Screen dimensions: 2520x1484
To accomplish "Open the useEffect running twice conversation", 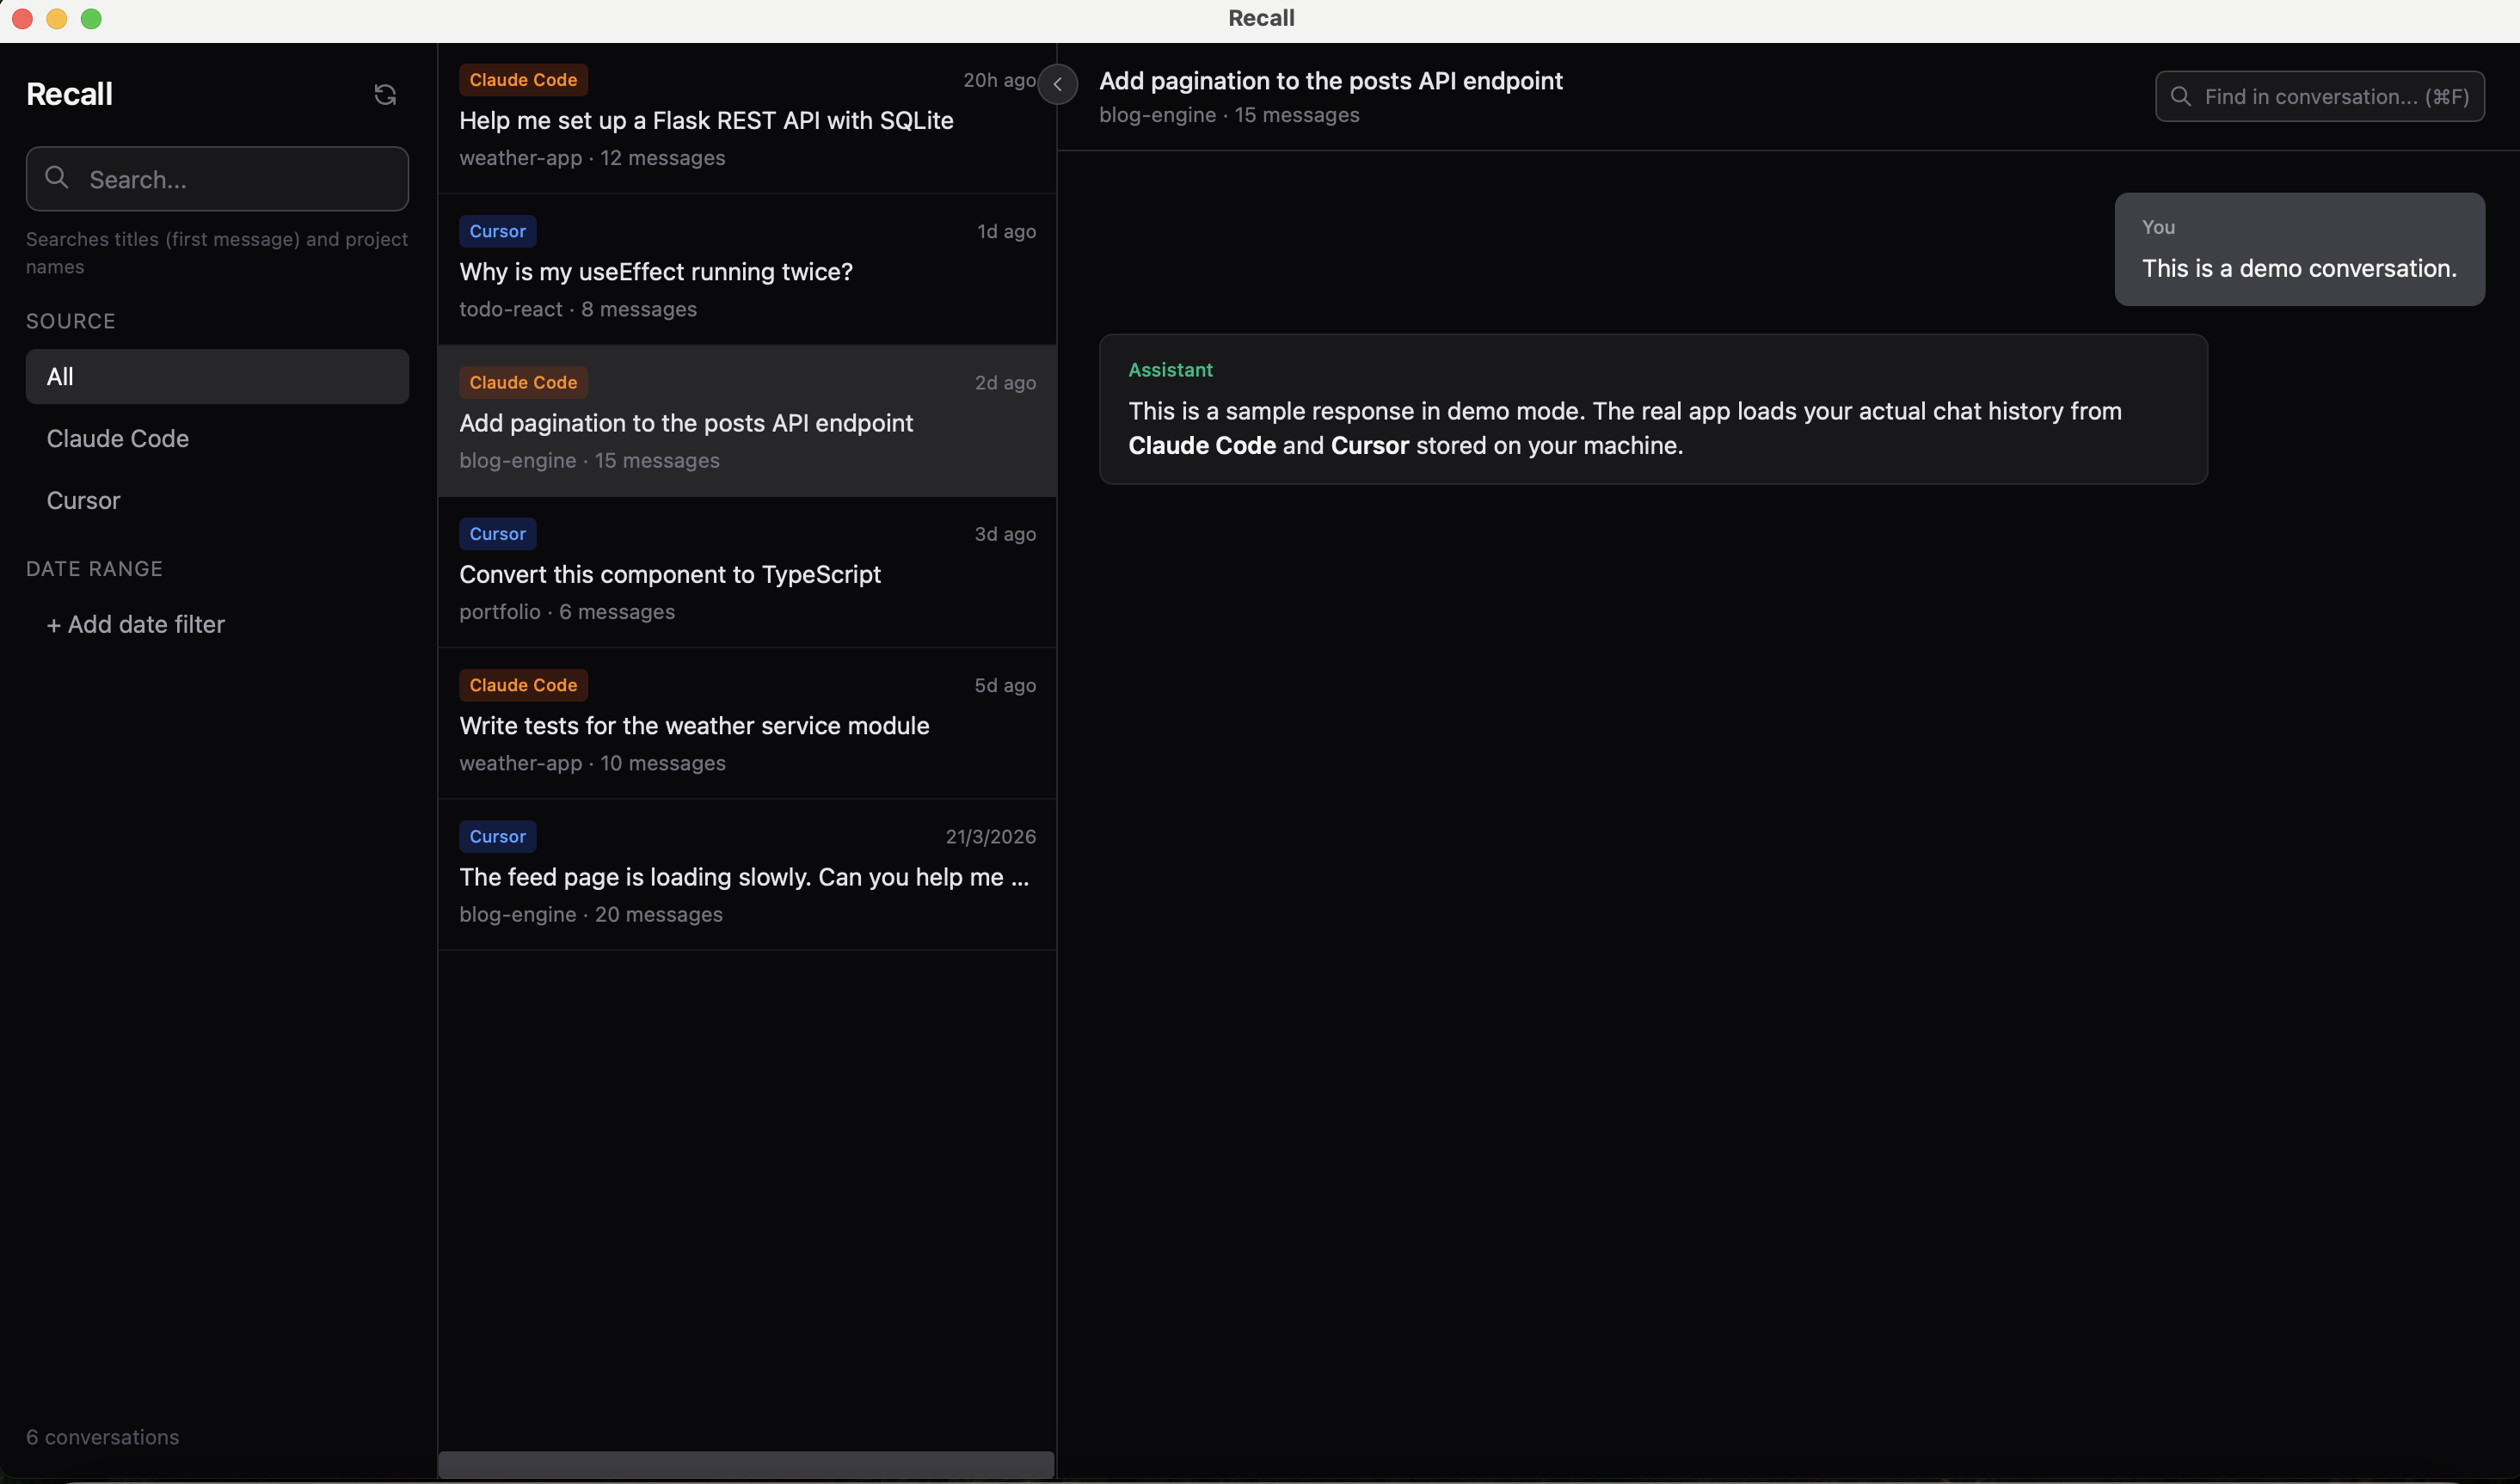I will (656, 272).
